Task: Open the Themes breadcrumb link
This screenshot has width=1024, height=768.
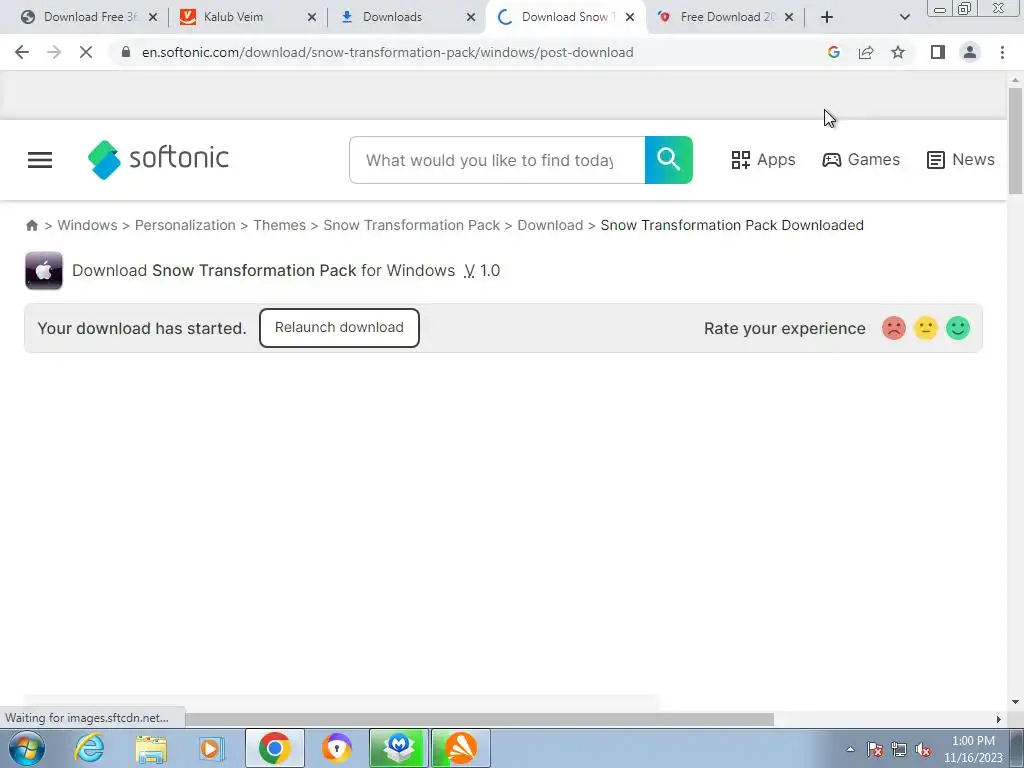Action: [x=280, y=225]
